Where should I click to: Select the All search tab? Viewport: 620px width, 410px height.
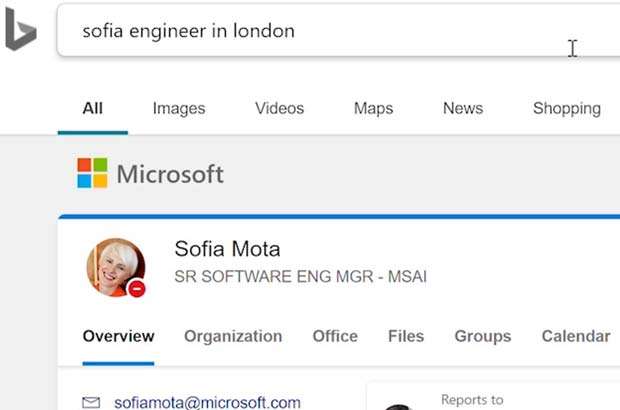coord(93,108)
